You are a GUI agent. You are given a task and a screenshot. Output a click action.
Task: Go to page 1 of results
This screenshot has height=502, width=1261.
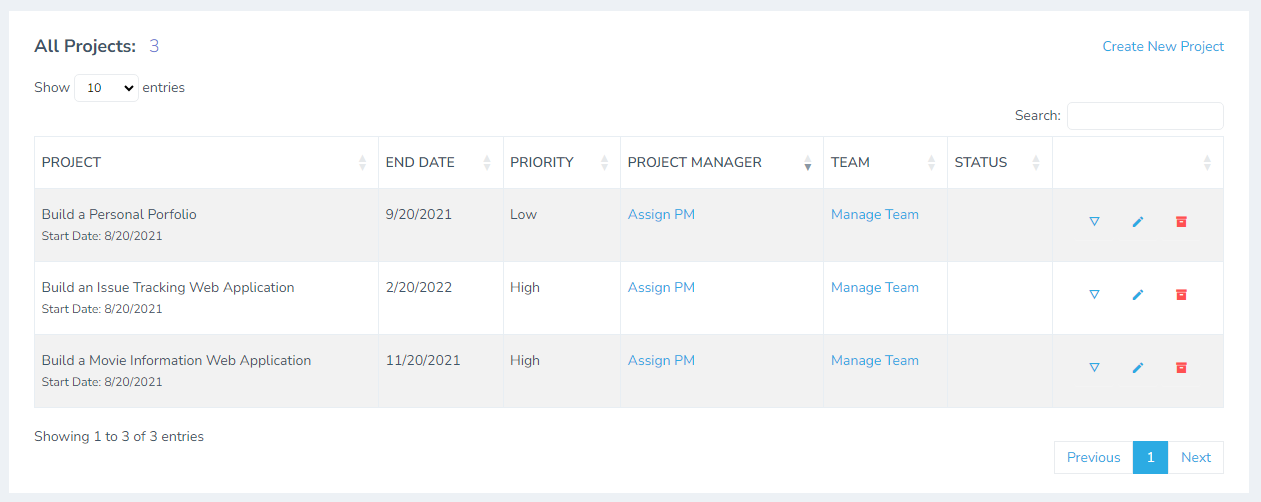(1150, 457)
